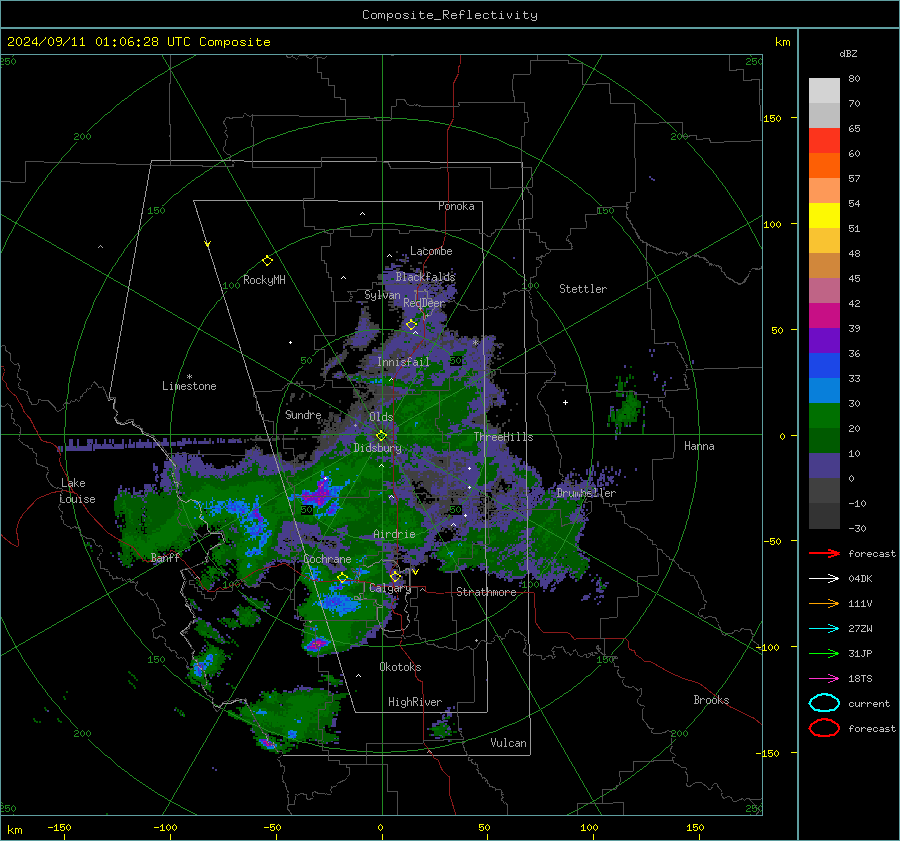Click the 42 dBZ magenta color swatch

point(824,316)
